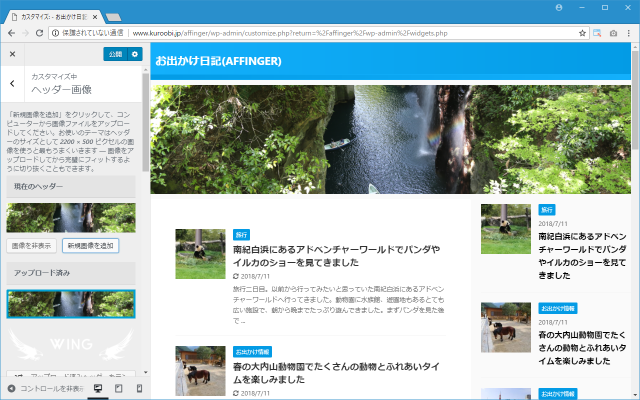Bookmark this page with the star icon

582,33
